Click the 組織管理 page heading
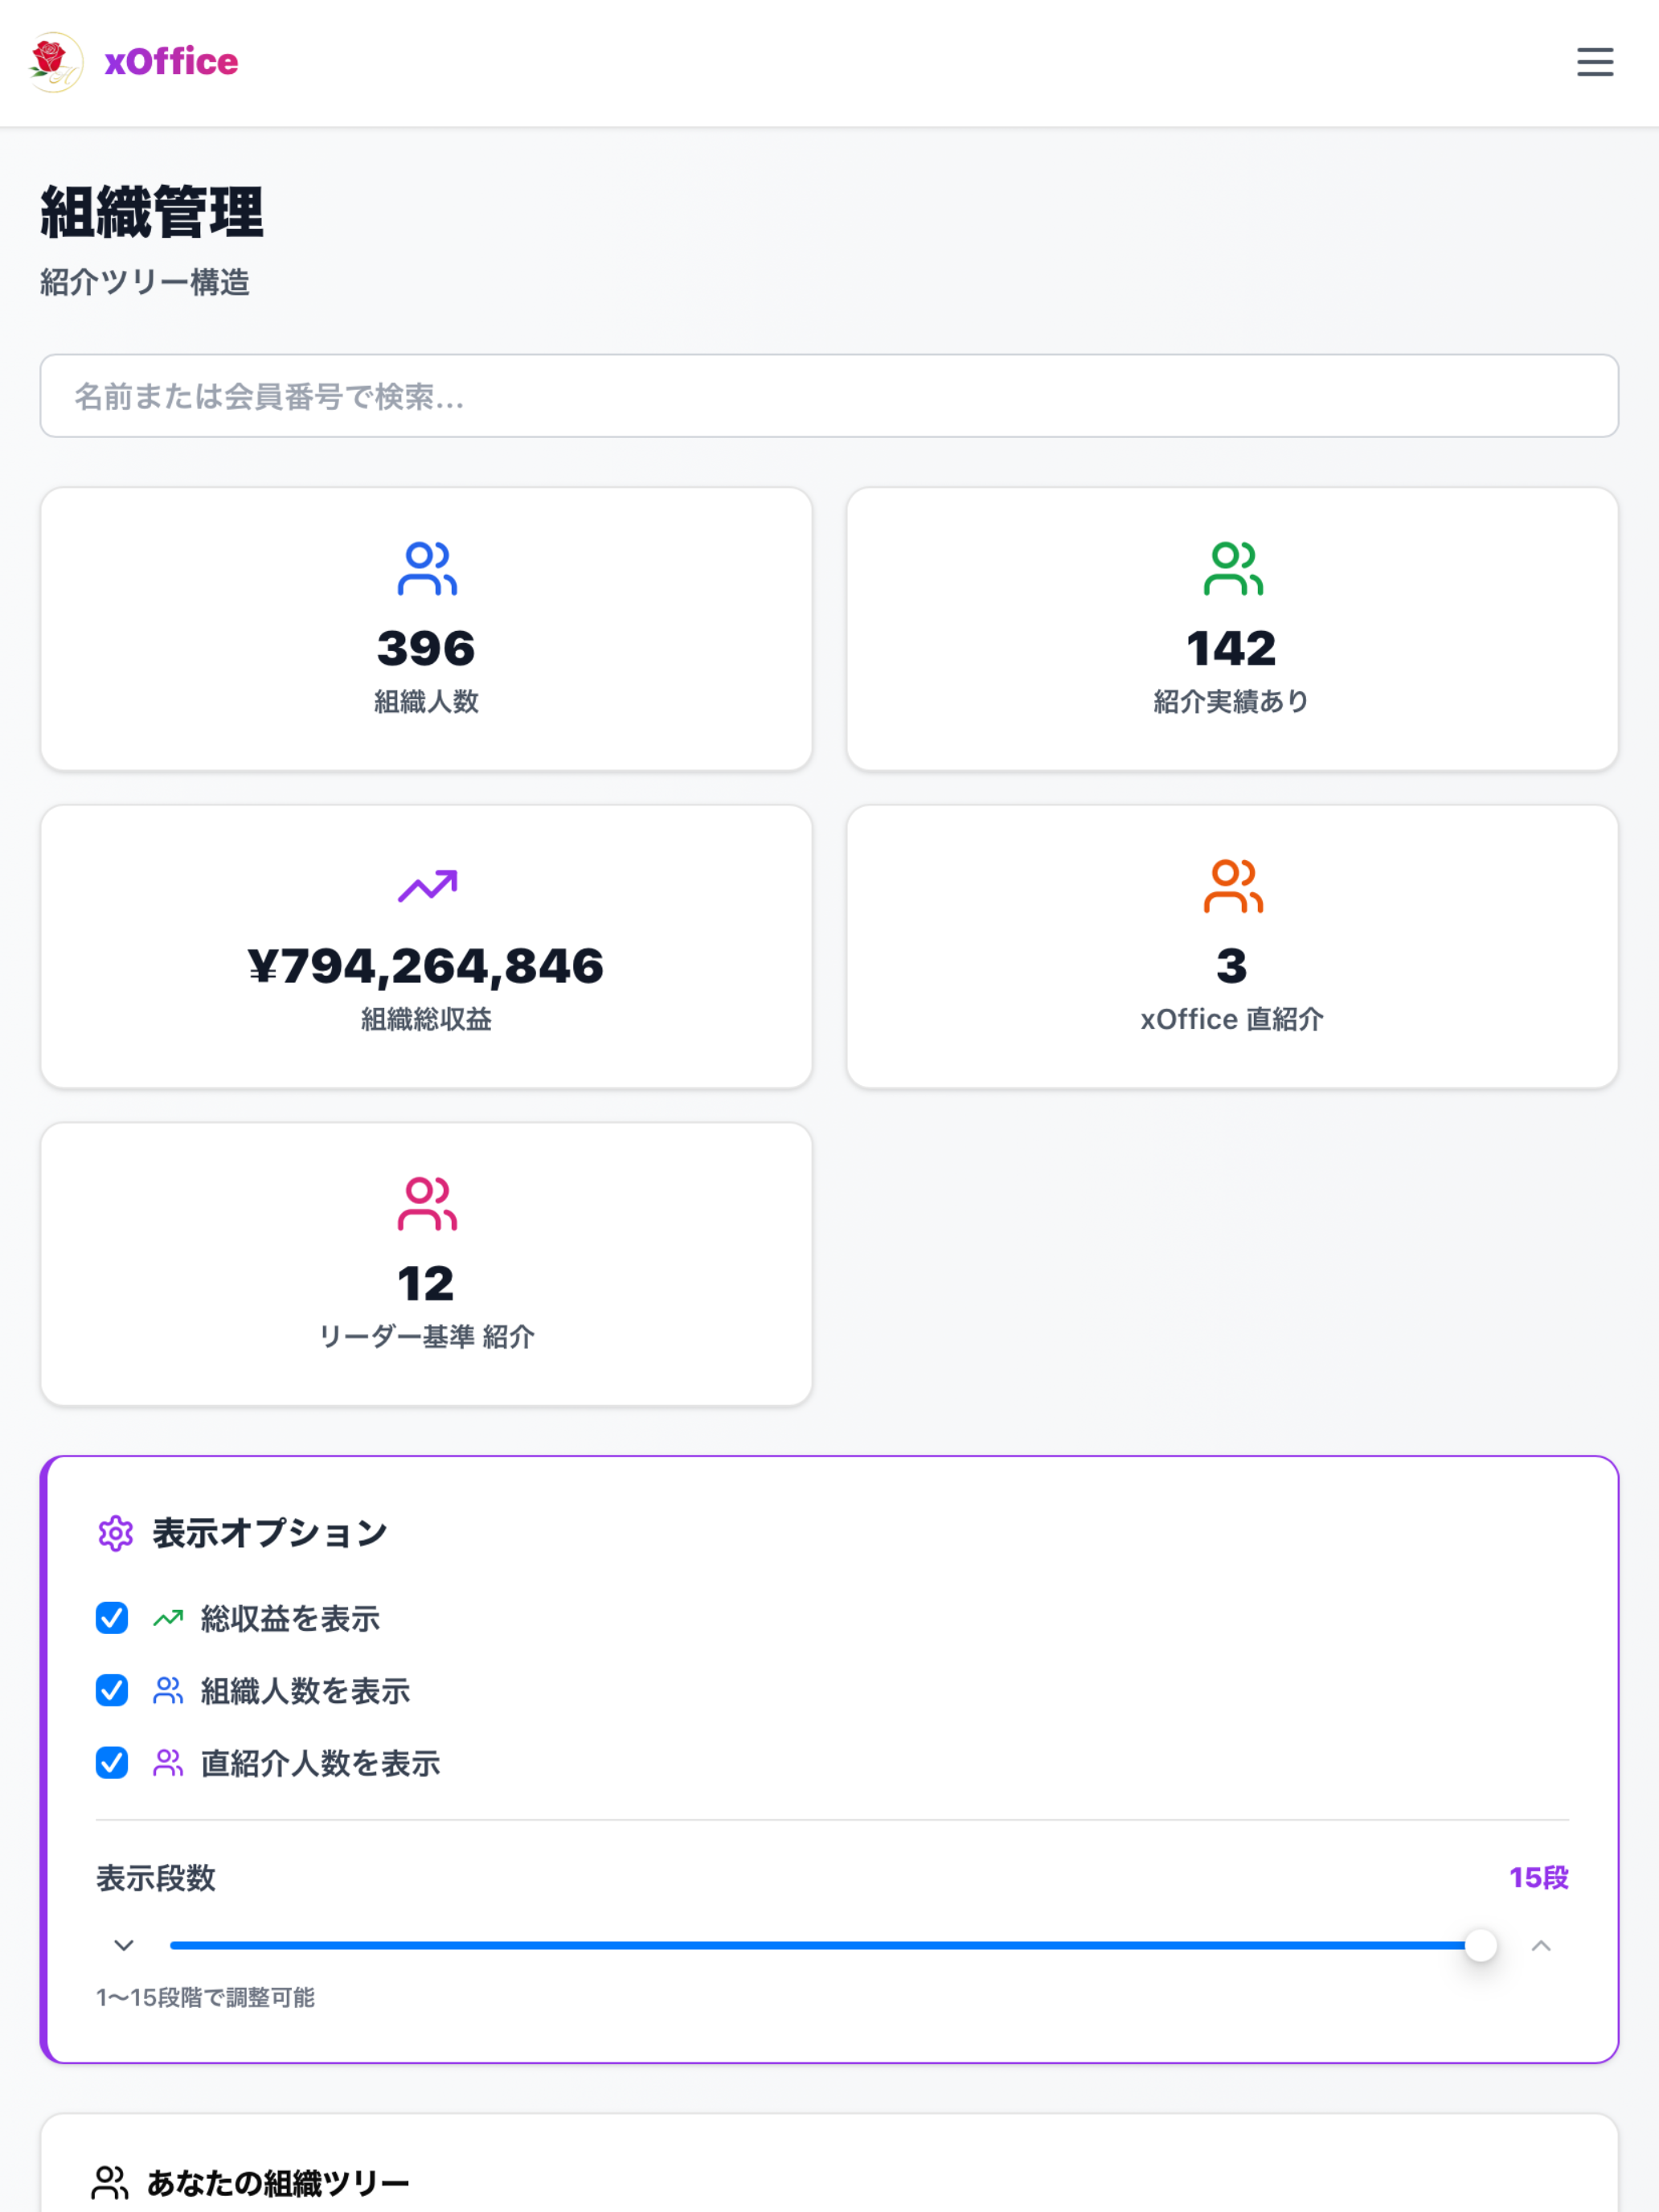The image size is (1659, 2212). click(x=152, y=212)
